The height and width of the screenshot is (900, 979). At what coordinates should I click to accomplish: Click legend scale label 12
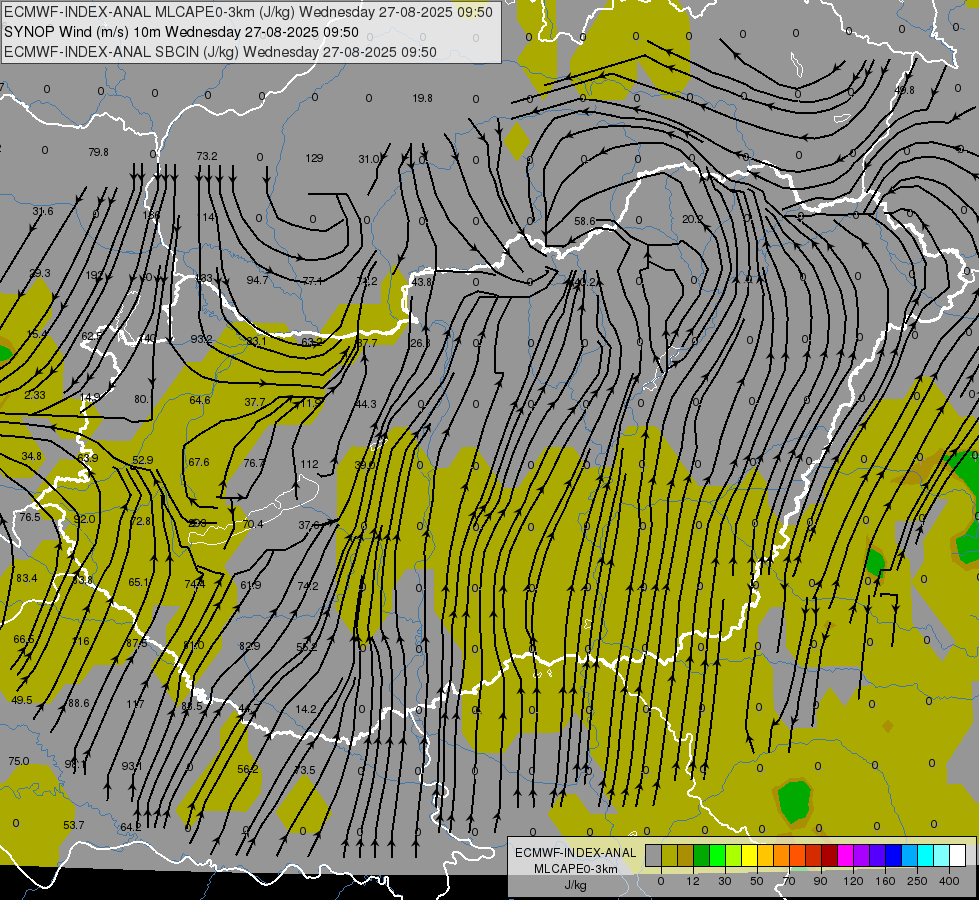(692, 881)
